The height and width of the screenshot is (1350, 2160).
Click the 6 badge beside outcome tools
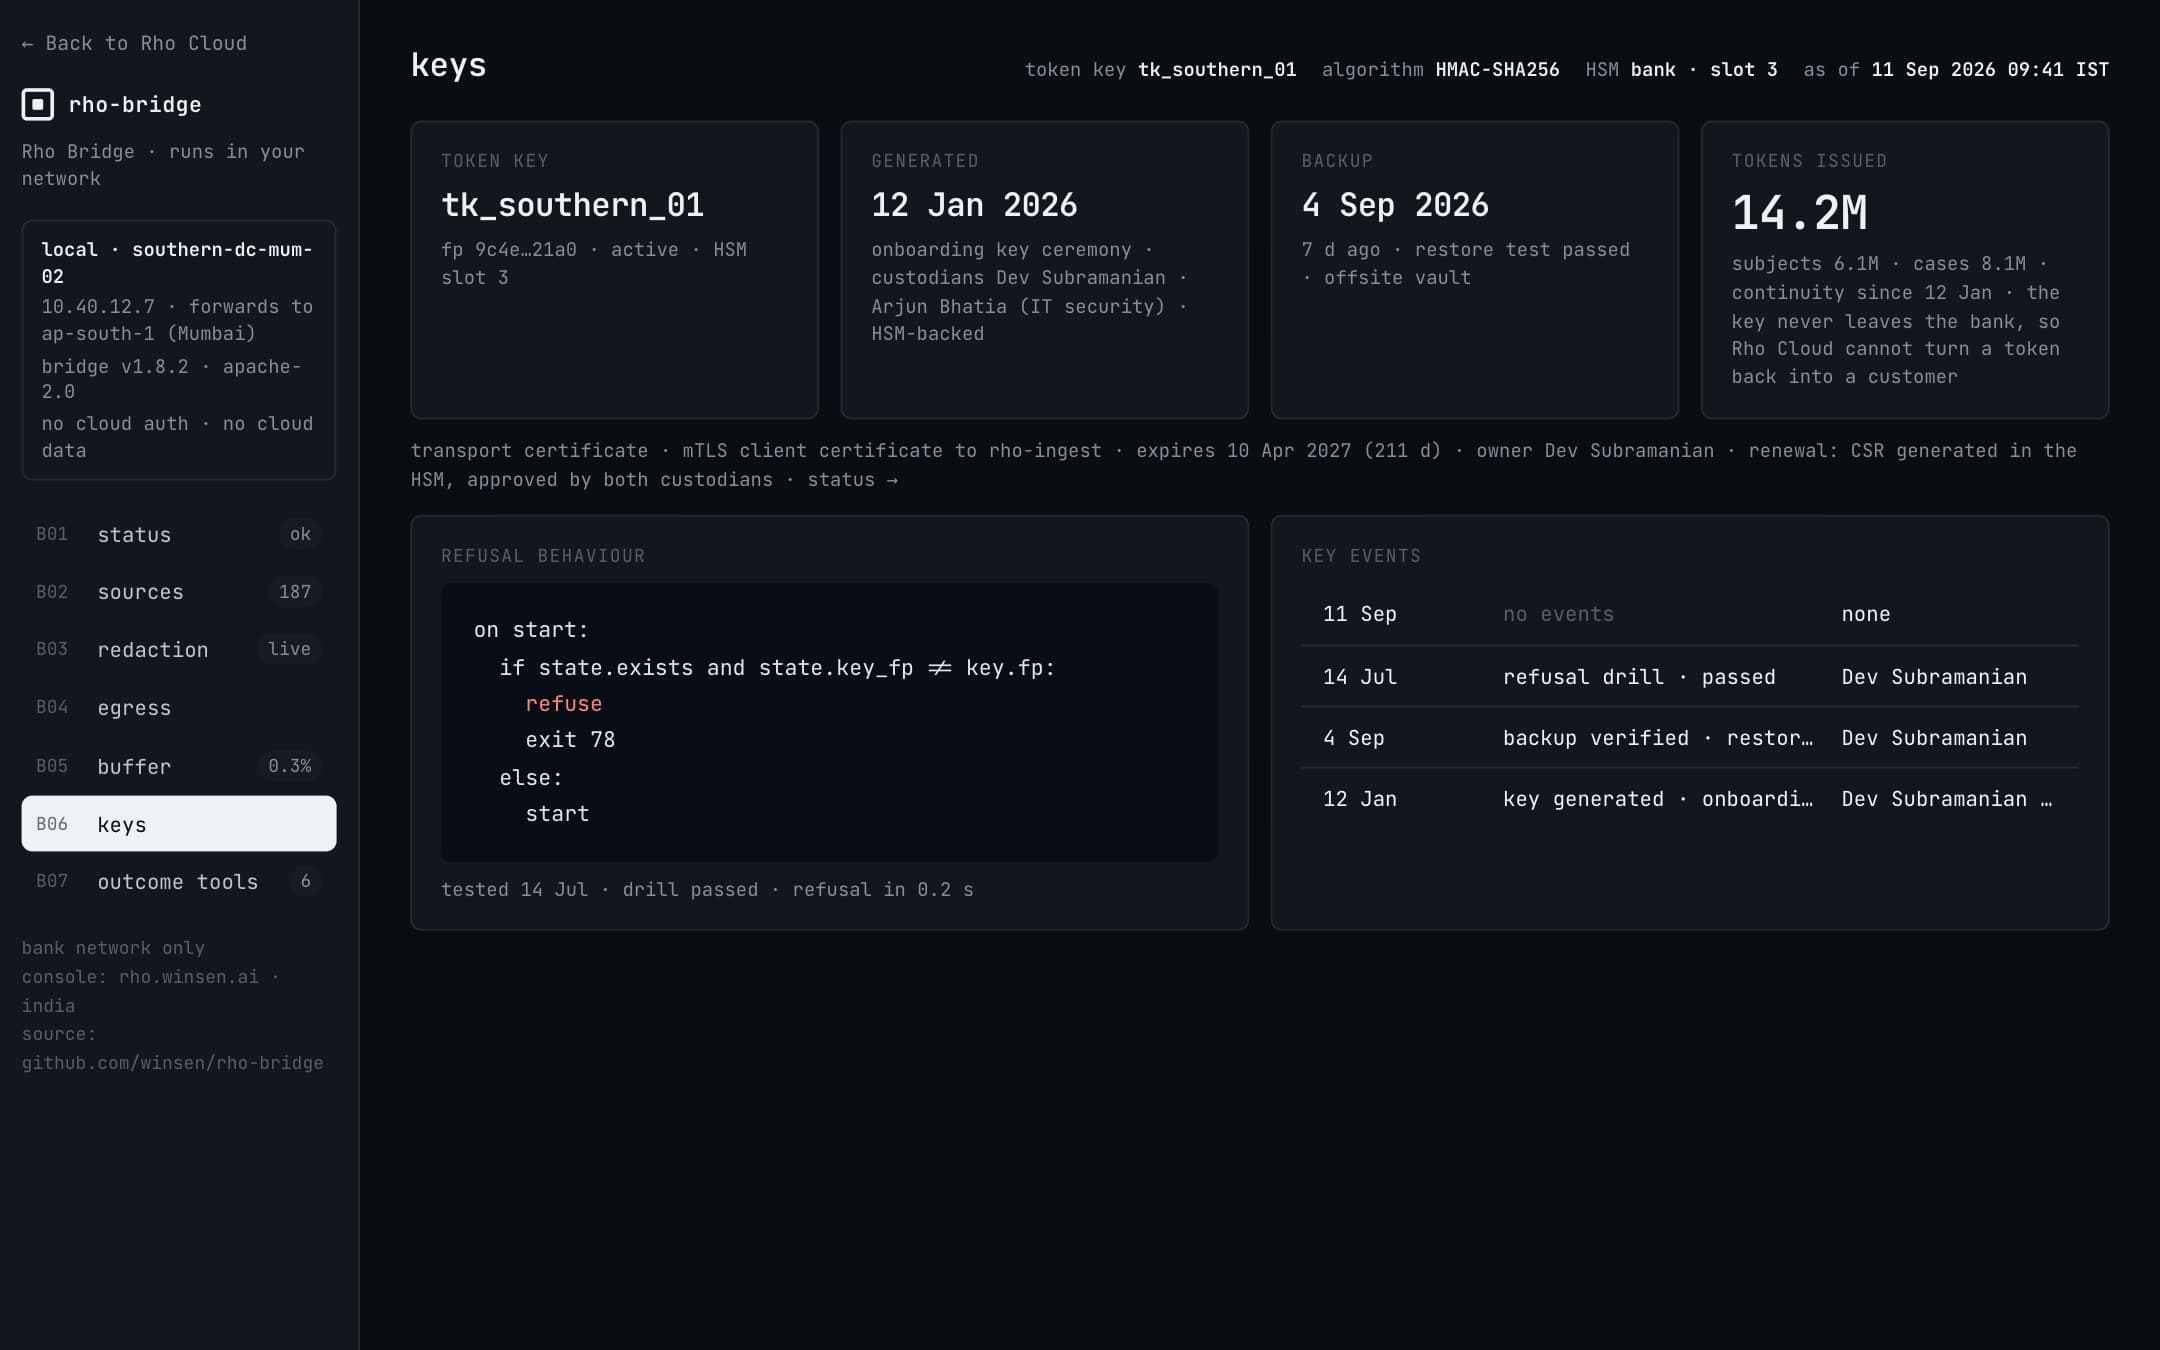(305, 881)
